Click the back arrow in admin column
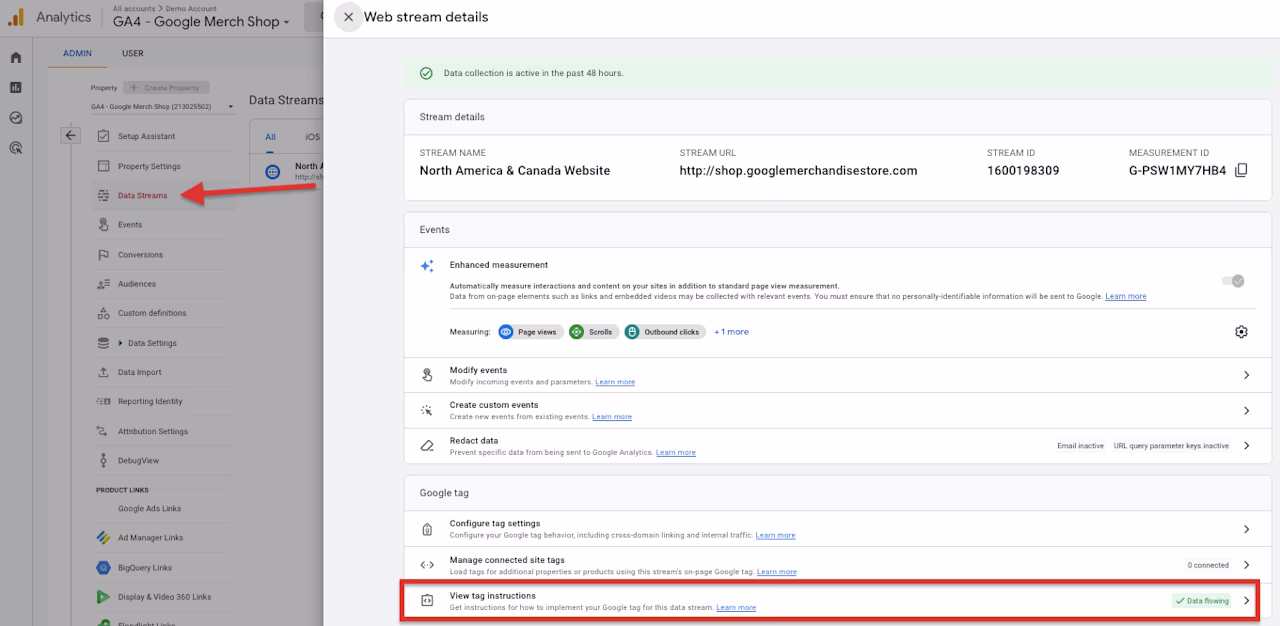 (70, 136)
